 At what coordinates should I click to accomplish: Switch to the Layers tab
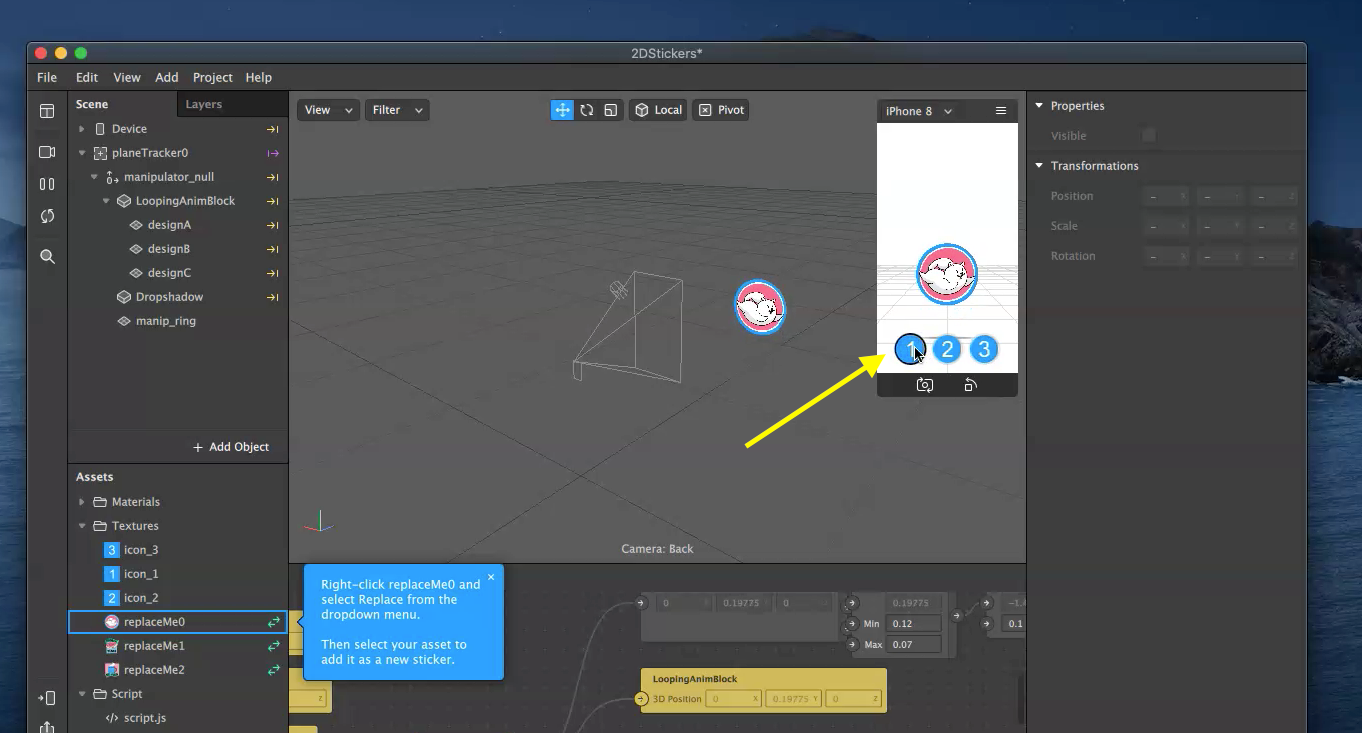[203, 104]
